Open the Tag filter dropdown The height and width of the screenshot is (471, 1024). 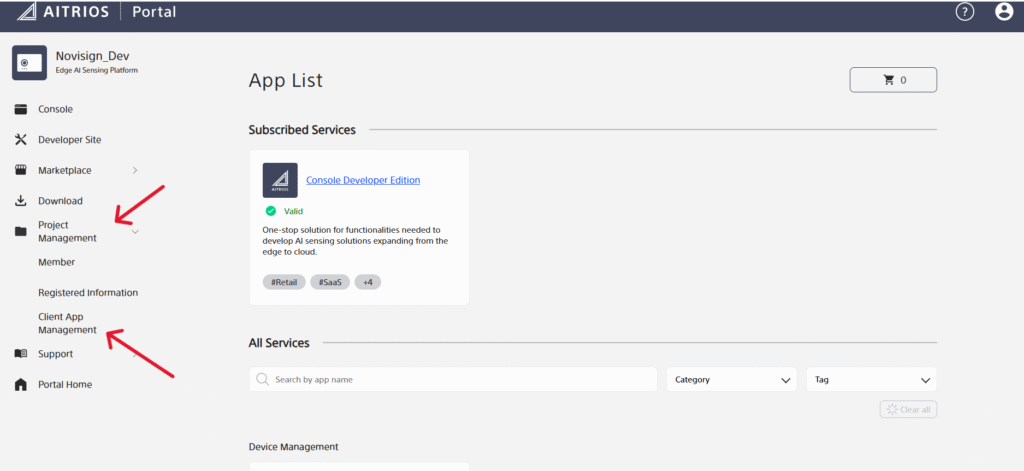tap(870, 380)
